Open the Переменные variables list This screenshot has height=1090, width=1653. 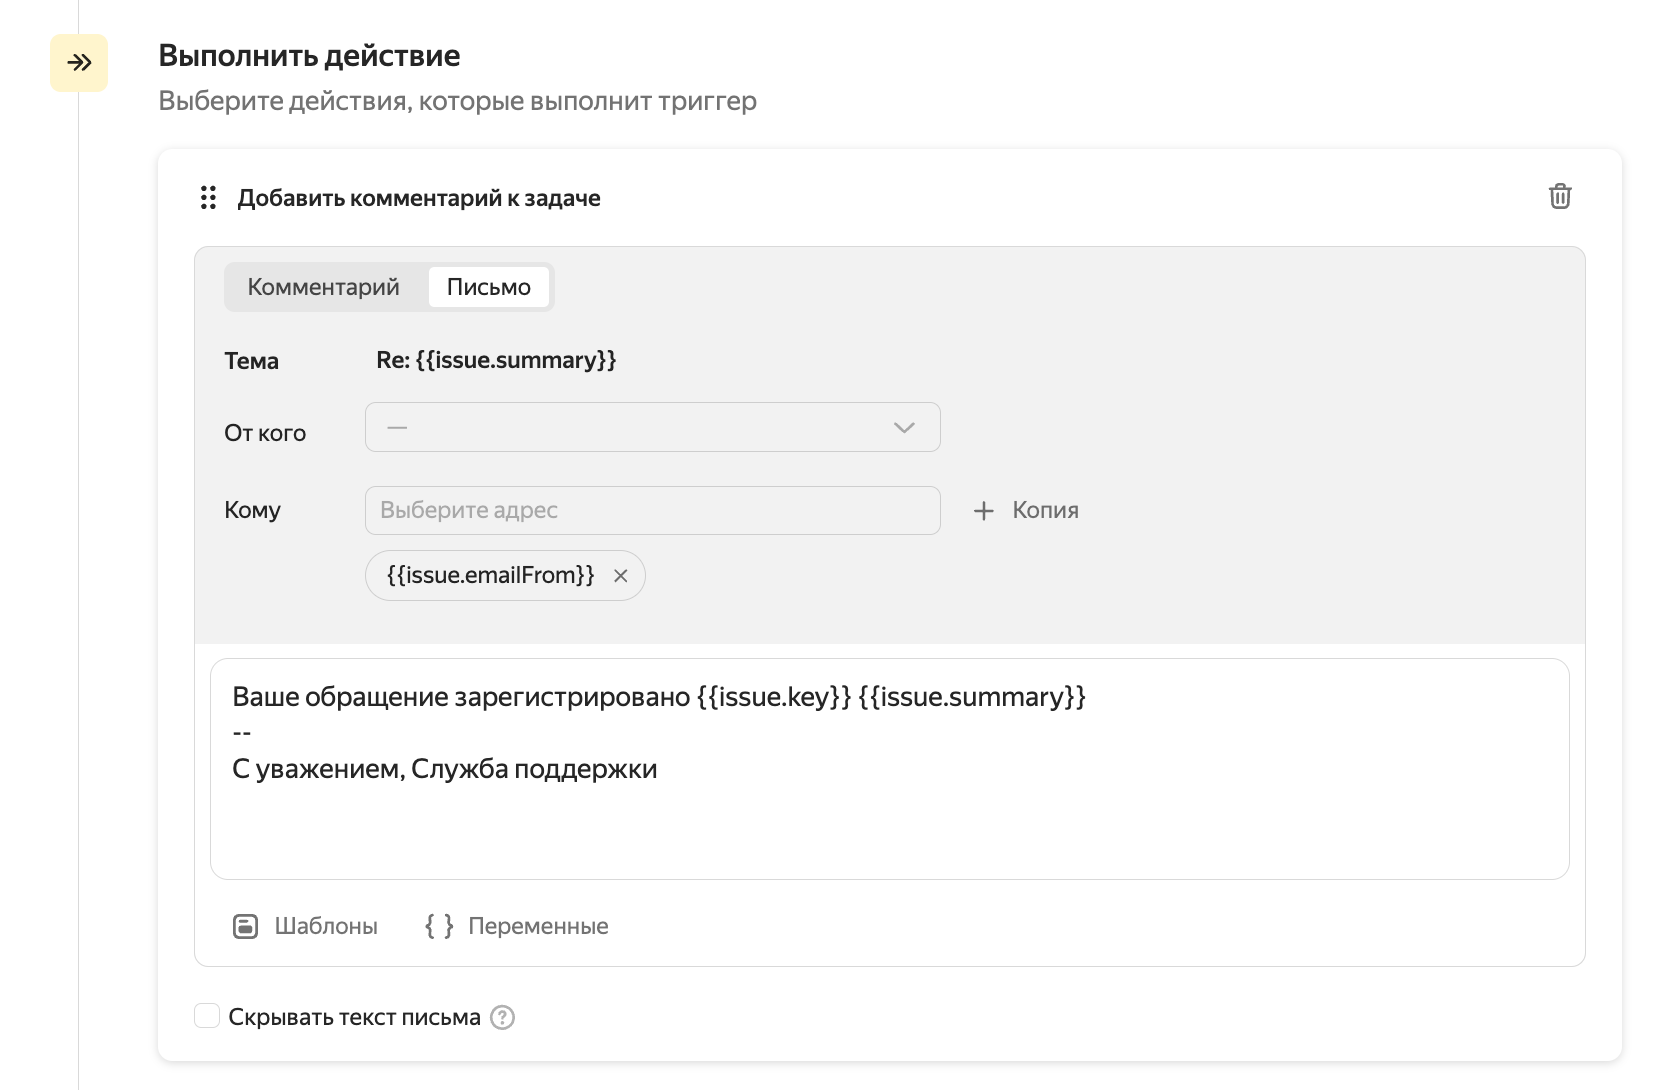click(x=537, y=926)
